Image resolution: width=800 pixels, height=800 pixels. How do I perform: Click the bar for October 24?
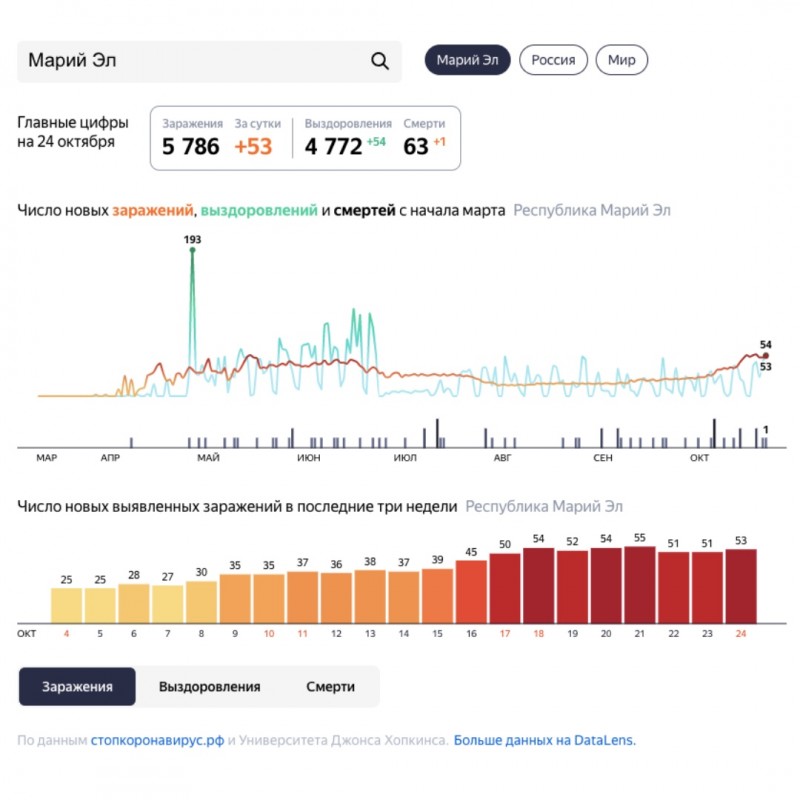pyautogui.click(x=741, y=585)
